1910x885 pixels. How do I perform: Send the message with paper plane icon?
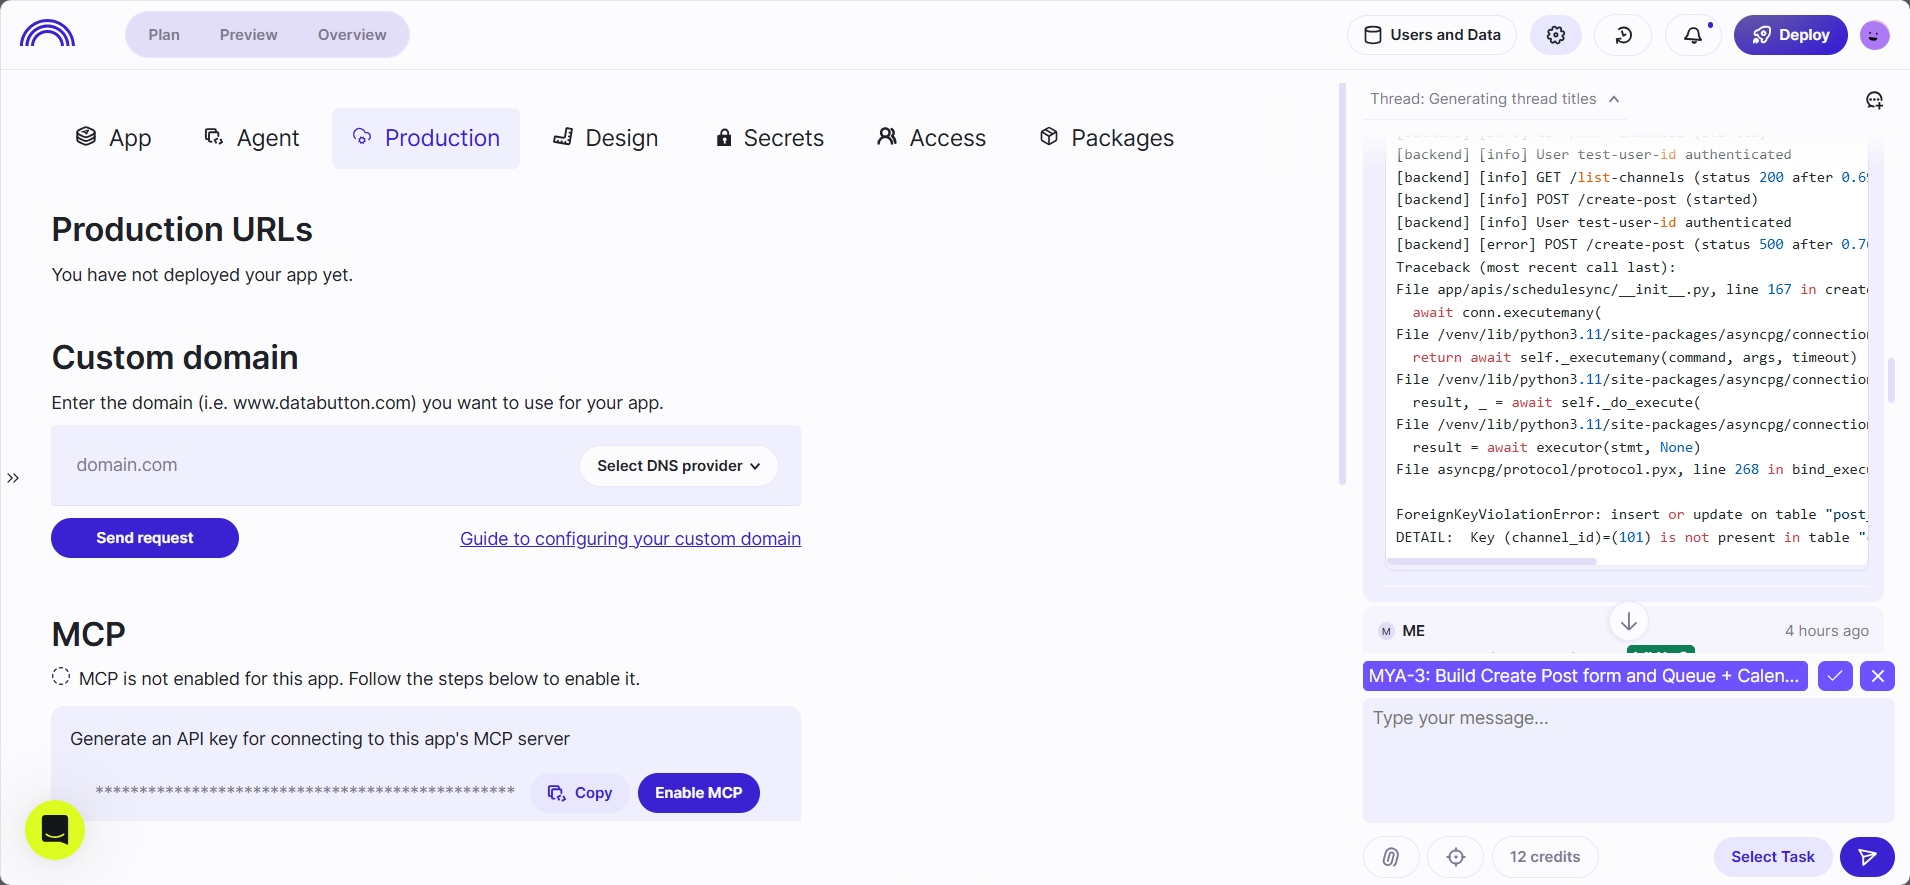[1867, 857]
